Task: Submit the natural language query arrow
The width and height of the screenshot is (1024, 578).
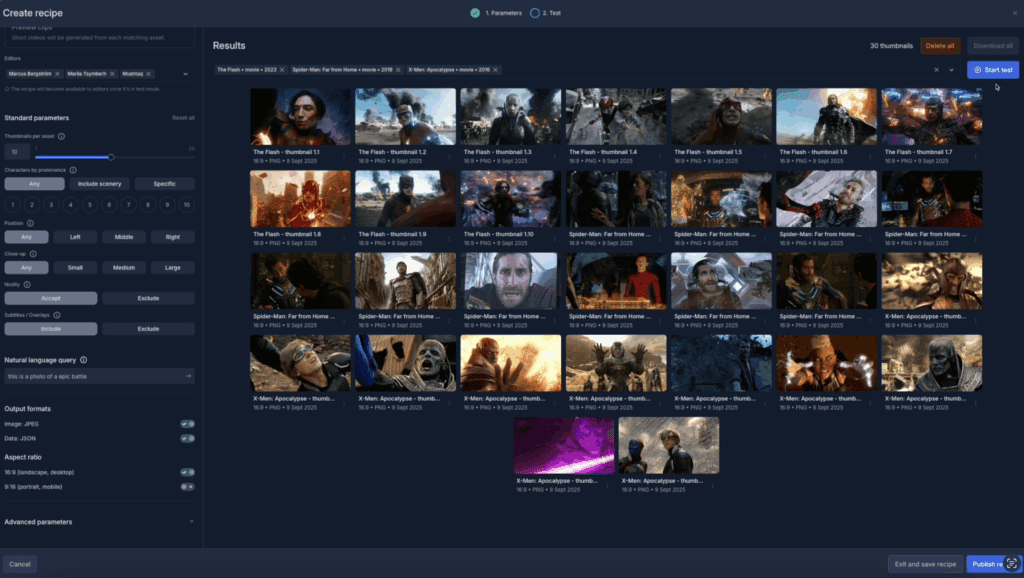Action: click(x=188, y=376)
